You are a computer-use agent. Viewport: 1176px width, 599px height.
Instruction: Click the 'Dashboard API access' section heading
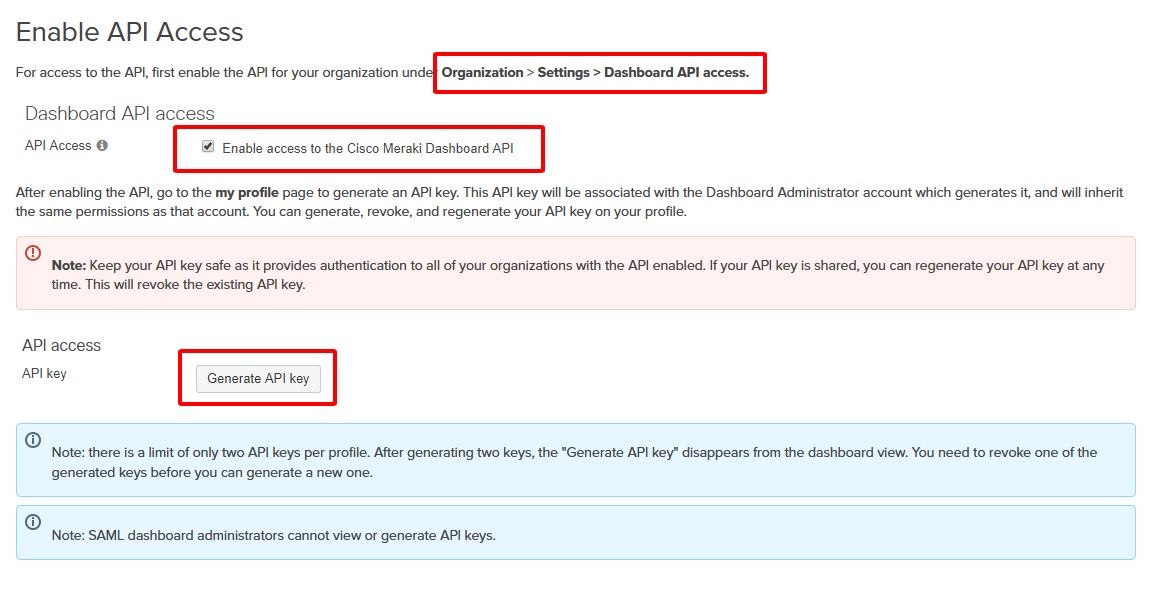pos(120,113)
